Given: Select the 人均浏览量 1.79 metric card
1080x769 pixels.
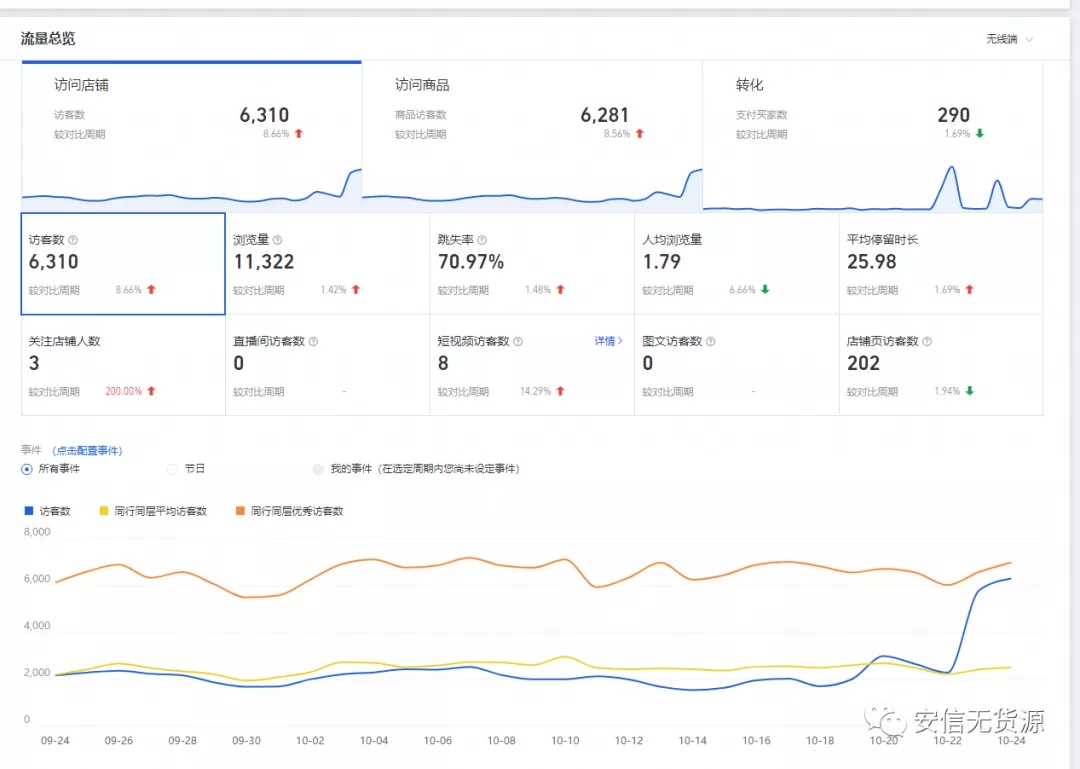Looking at the screenshot, I should pyautogui.click(x=737, y=264).
